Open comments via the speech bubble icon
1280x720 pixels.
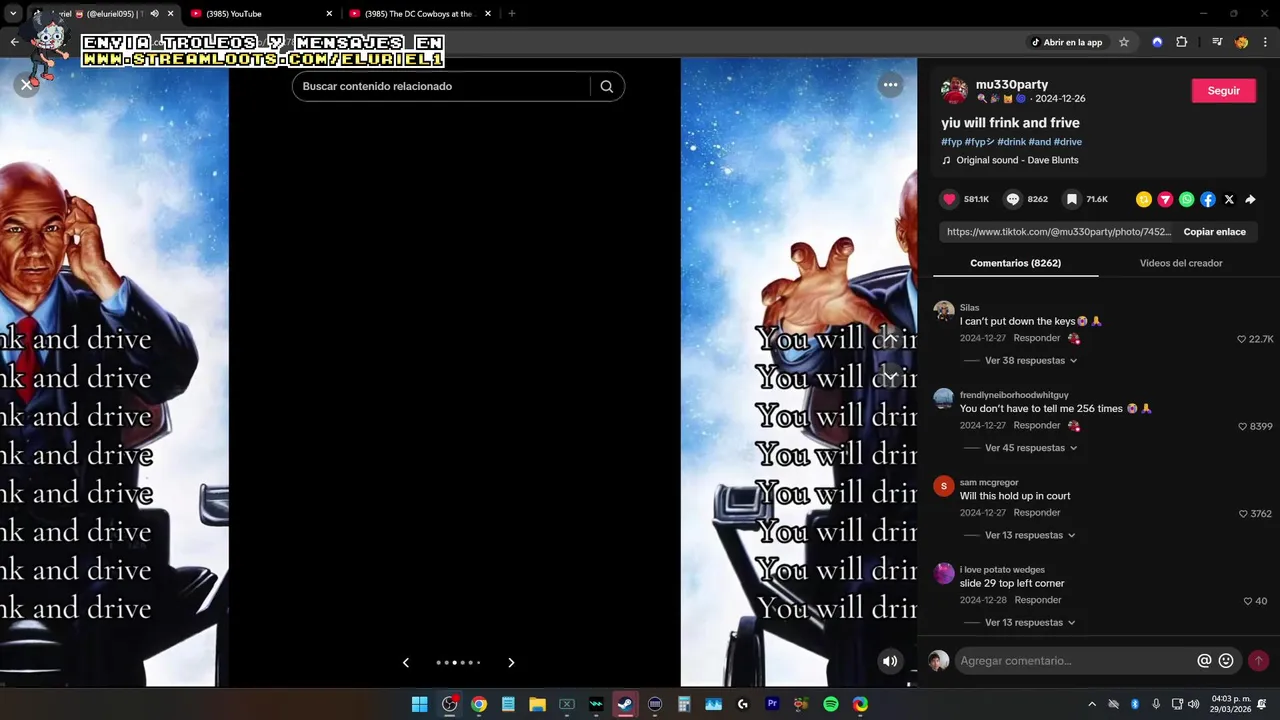(x=1013, y=199)
